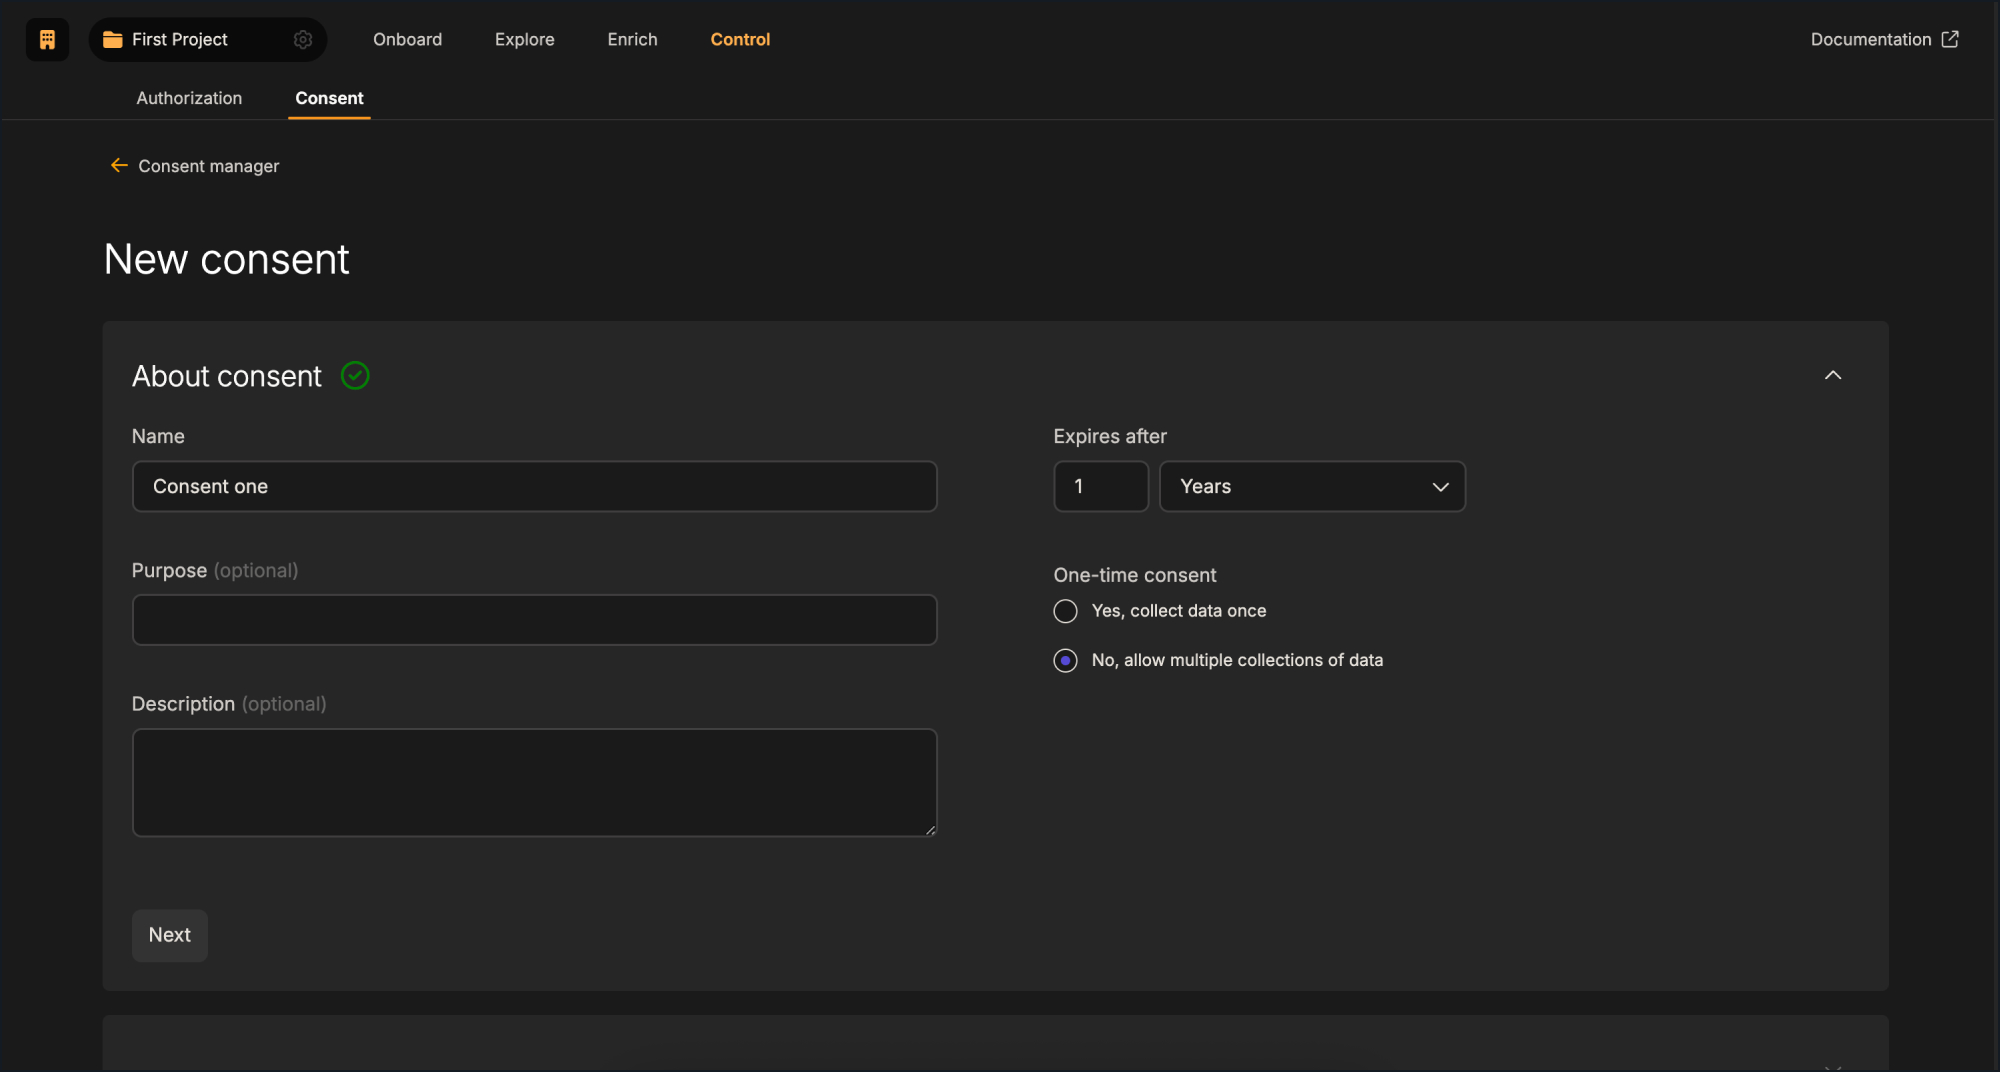Screen dimensions: 2000x1072
Task: Click the orange folder icon in project selector
Action: pos(113,39)
